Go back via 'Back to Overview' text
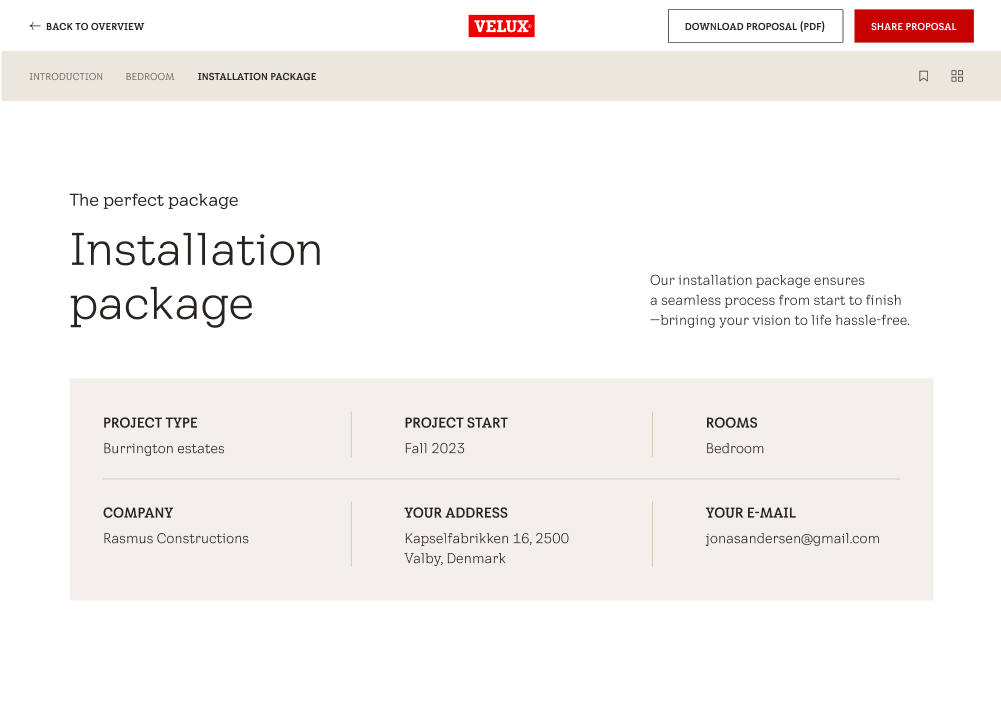1001x704 pixels. (95, 27)
